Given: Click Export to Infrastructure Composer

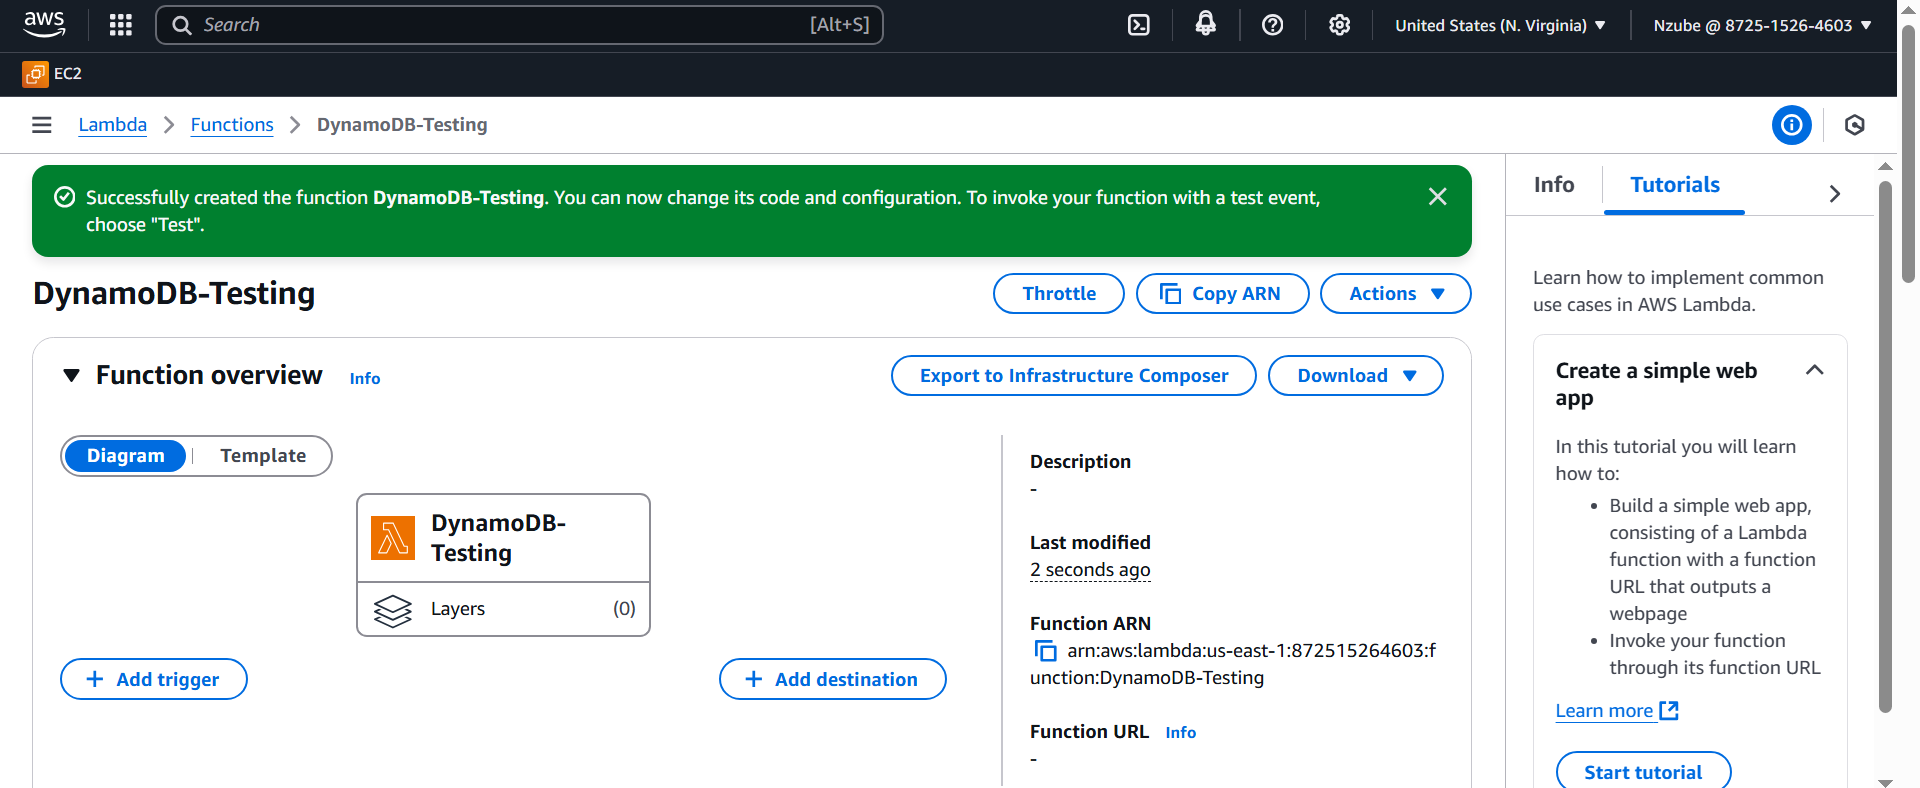Looking at the screenshot, I should coord(1074,376).
